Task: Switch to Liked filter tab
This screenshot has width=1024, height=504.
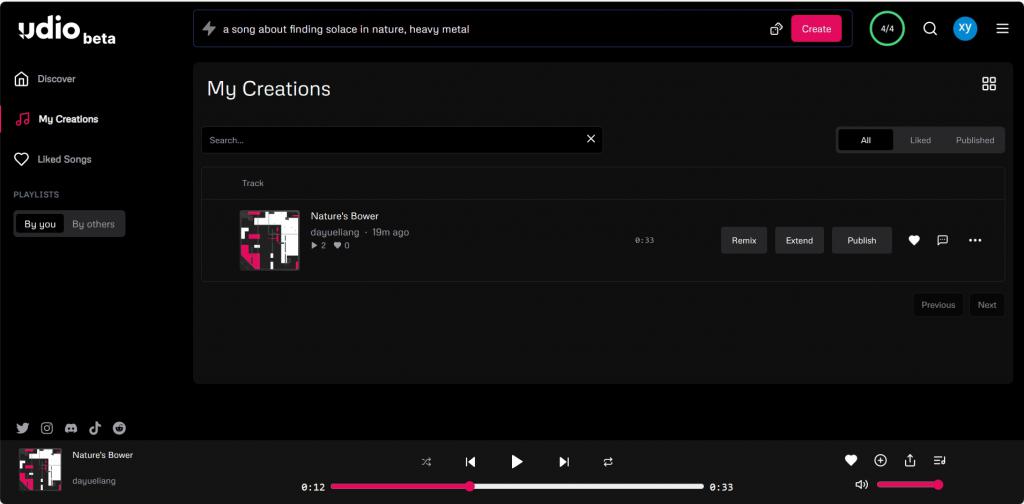Action: (920, 140)
